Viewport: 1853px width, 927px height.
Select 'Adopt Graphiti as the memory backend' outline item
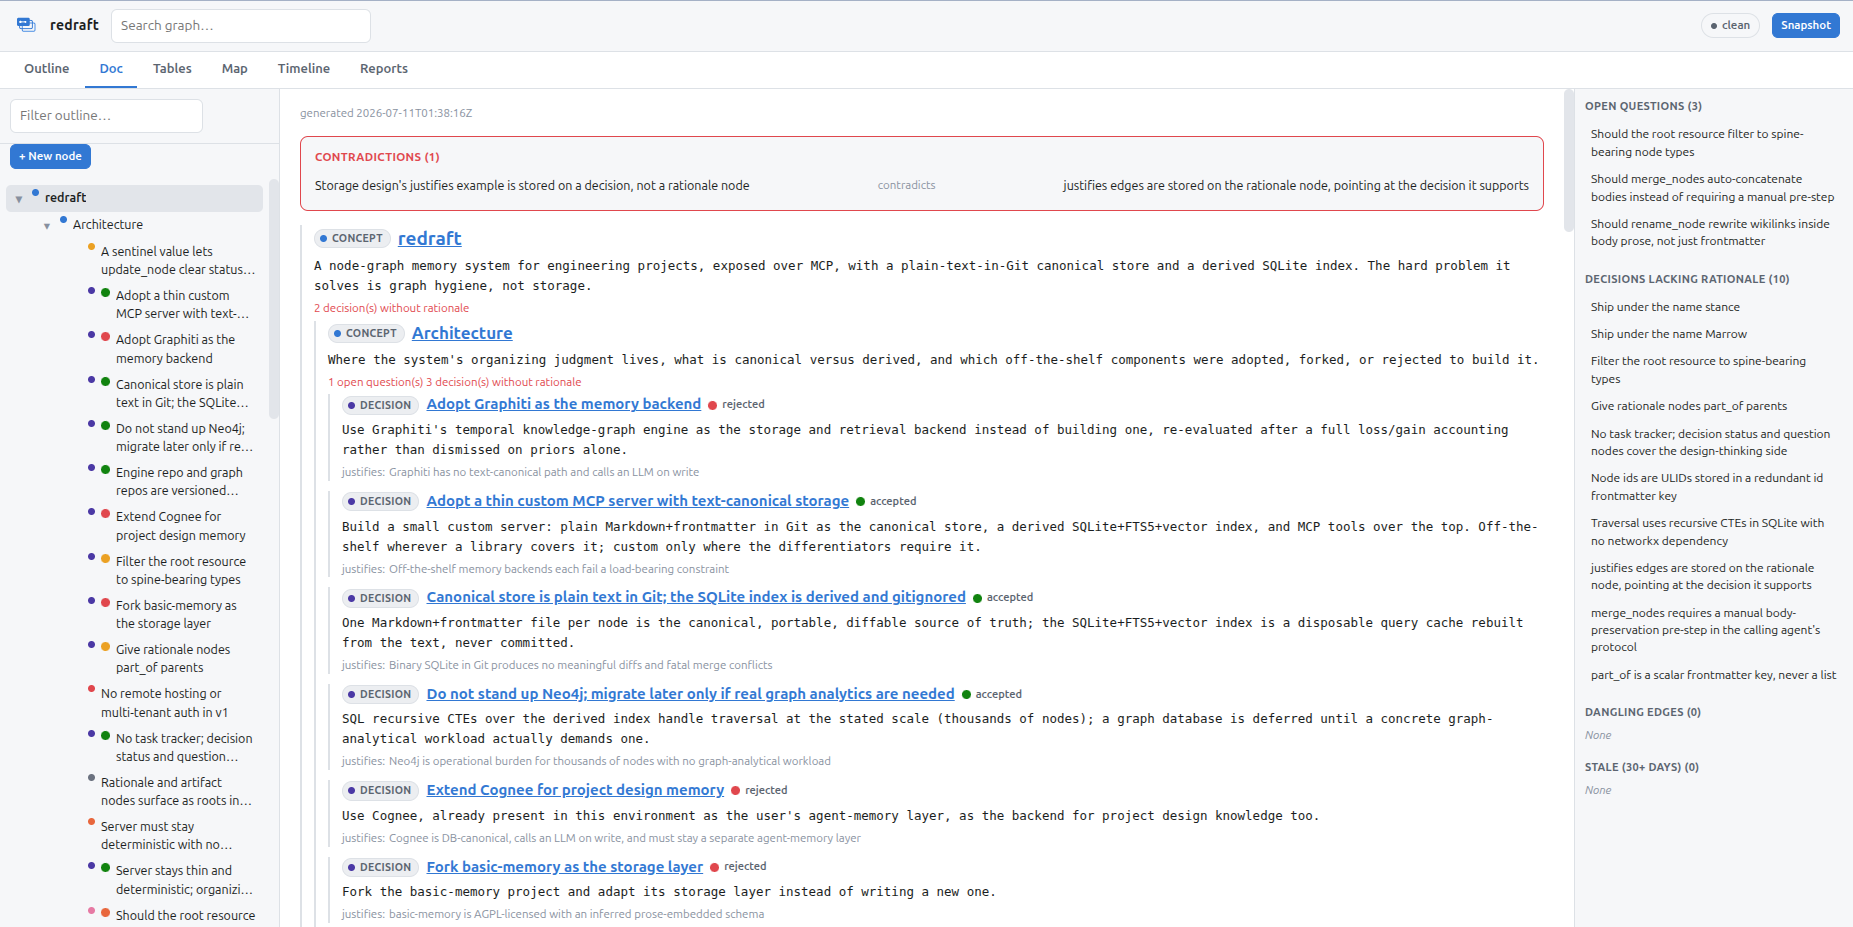(175, 349)
